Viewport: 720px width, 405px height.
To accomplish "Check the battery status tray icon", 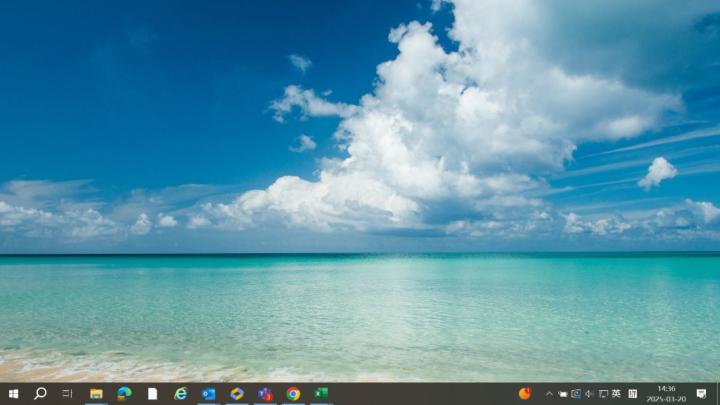I will (562, 394).
